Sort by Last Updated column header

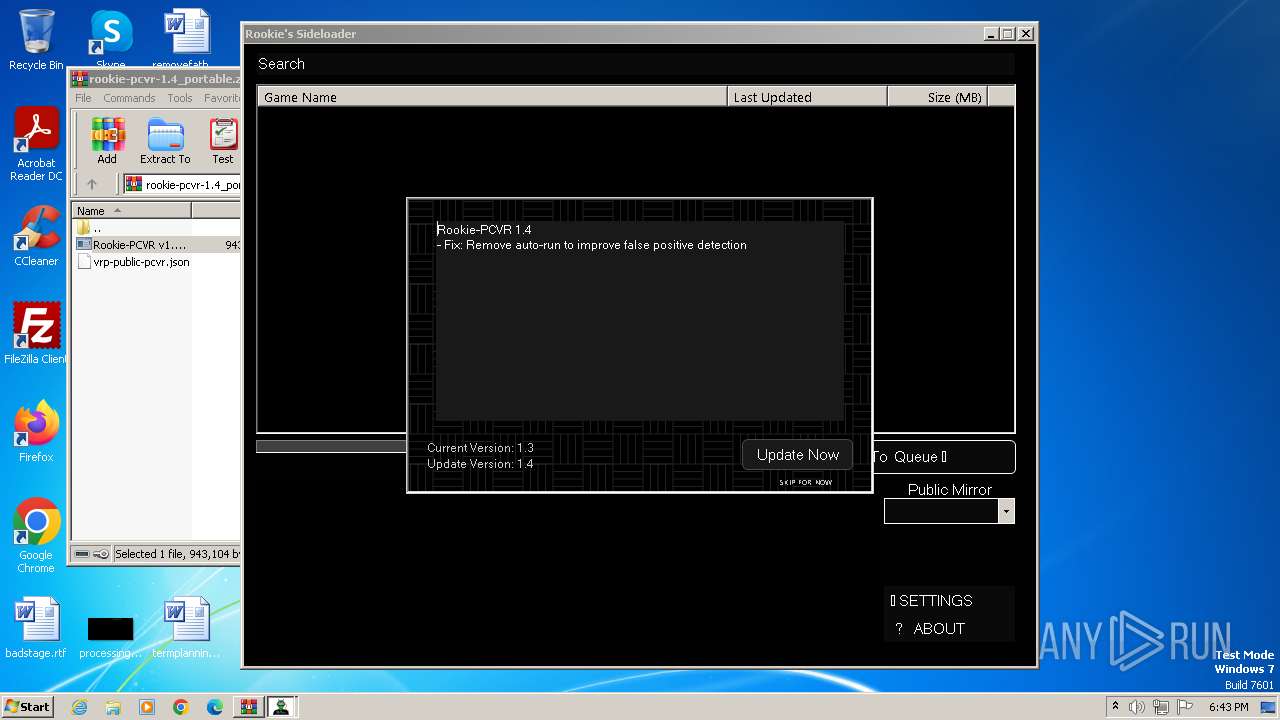click(807, 97)
